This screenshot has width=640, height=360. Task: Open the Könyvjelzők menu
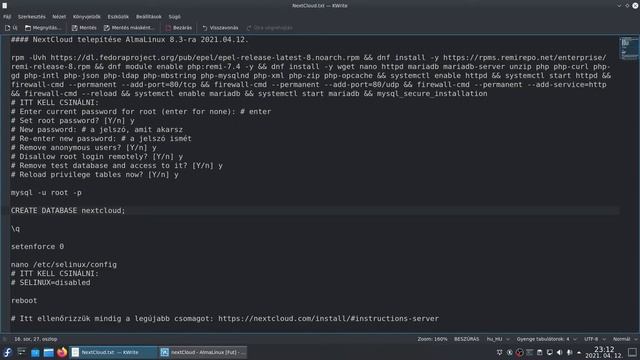[87, 17]
